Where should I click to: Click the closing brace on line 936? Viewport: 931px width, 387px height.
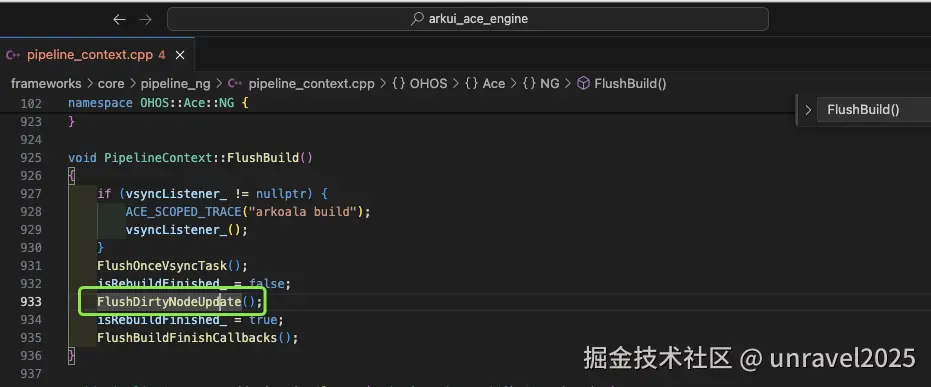coord(72,356)
